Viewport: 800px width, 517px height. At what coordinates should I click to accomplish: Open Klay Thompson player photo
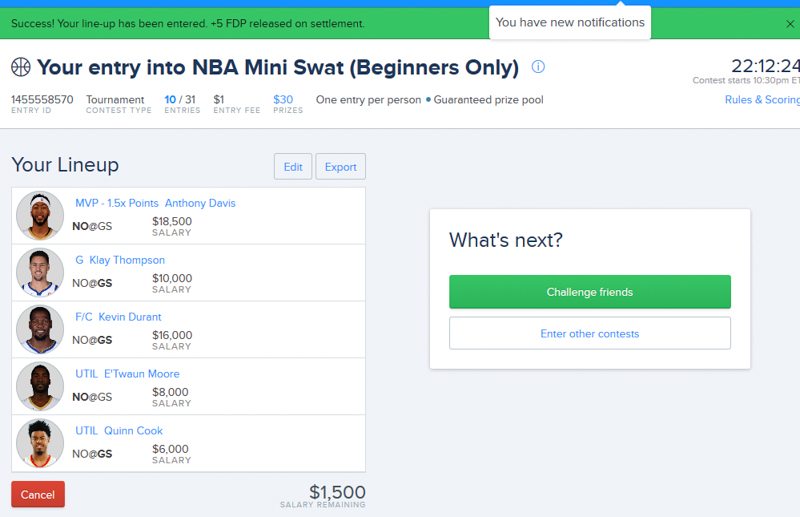pyautogui.click(x=40, y=273)
